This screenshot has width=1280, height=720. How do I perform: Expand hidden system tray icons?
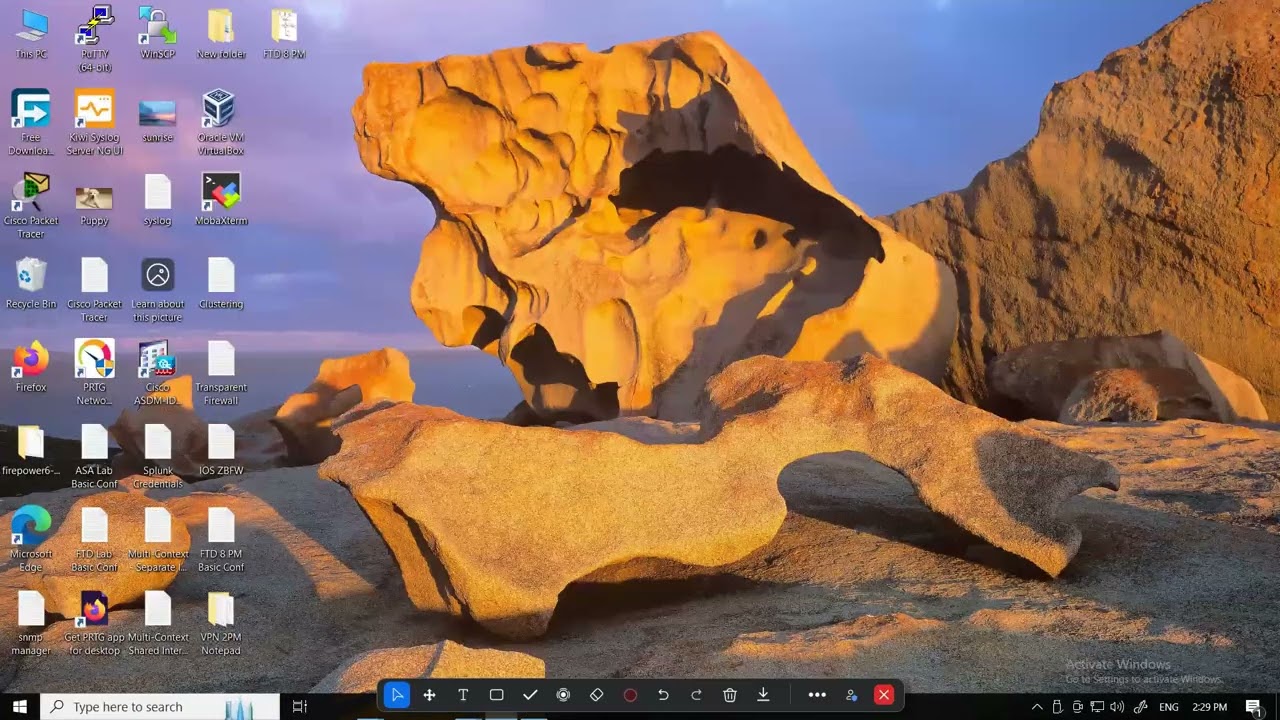tap(1037, 707)
